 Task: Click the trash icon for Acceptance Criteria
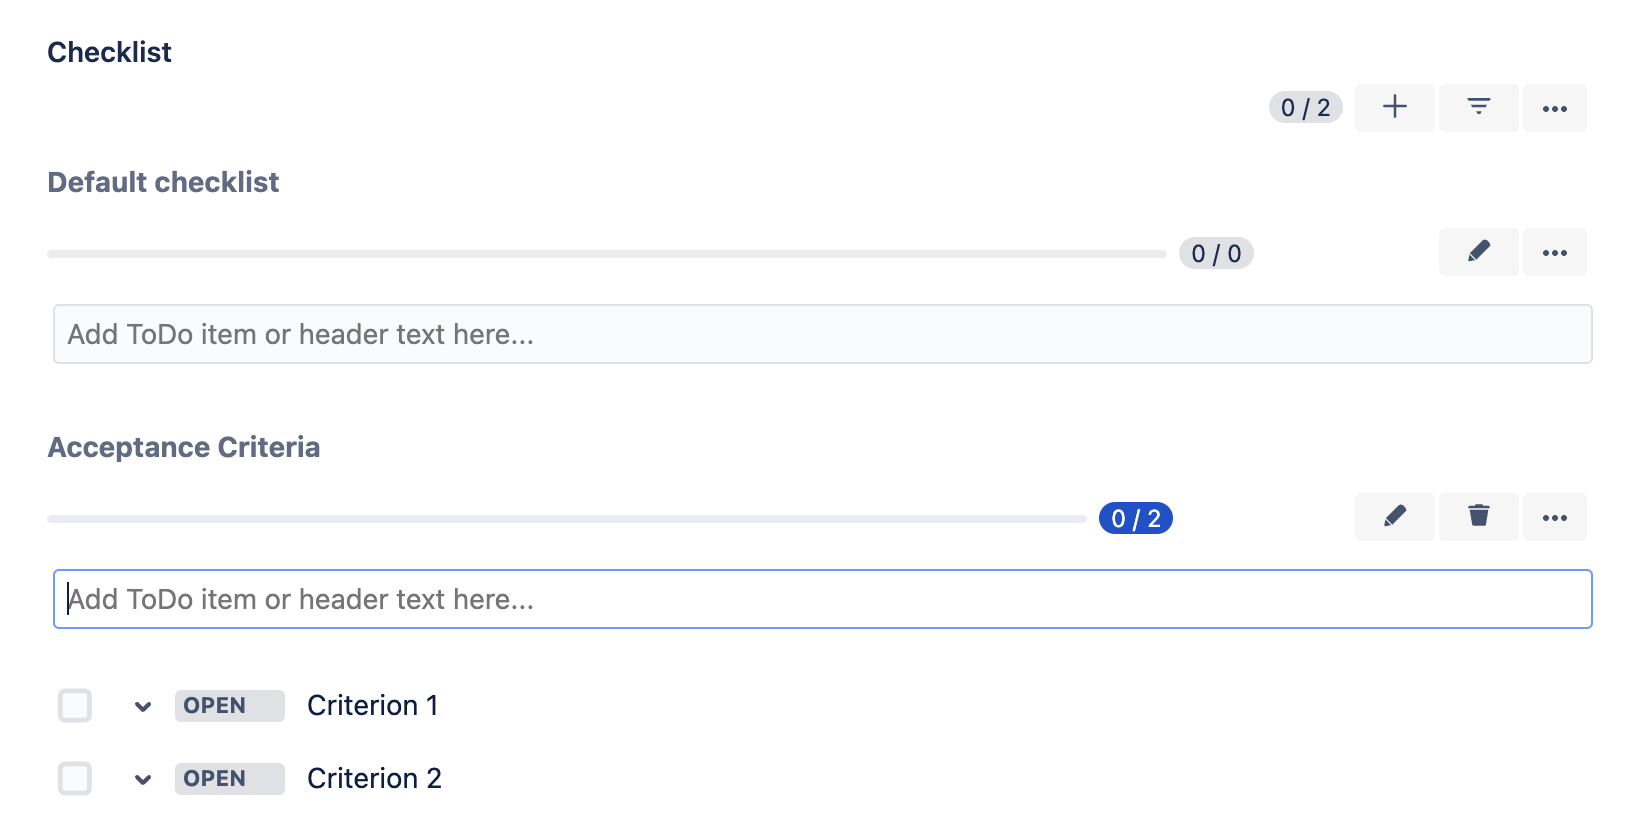tap(1478, 517)
